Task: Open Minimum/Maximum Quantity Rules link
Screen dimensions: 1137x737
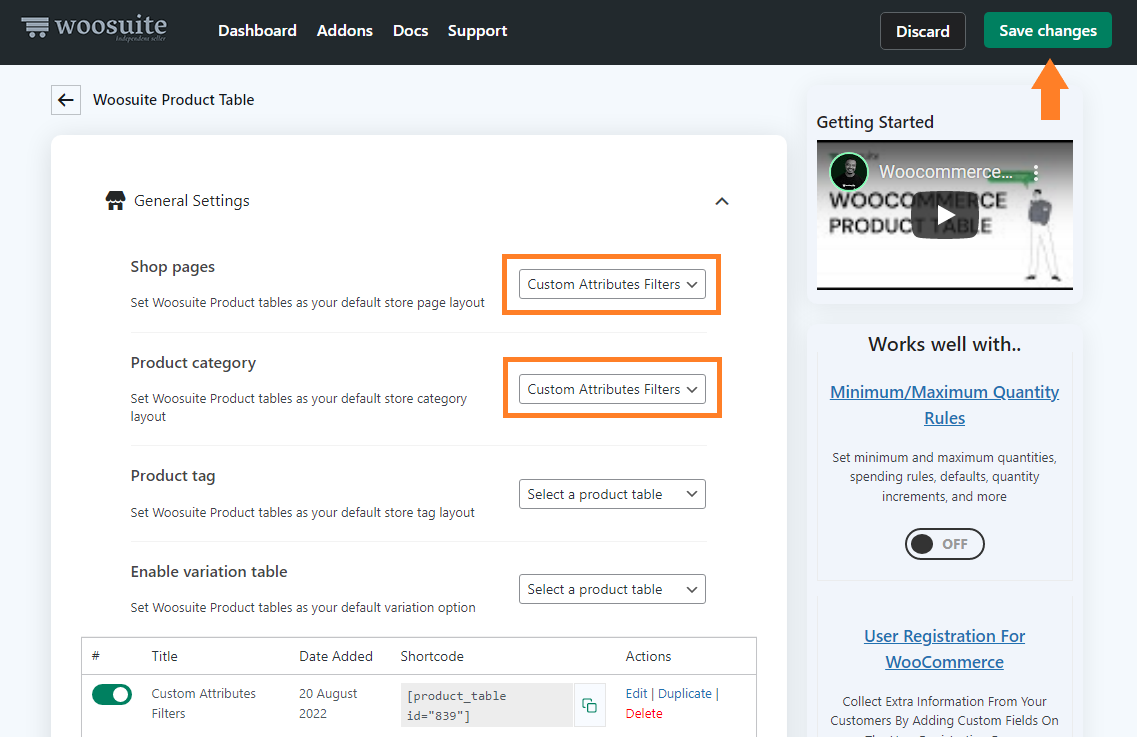Action: coord(944,405)
